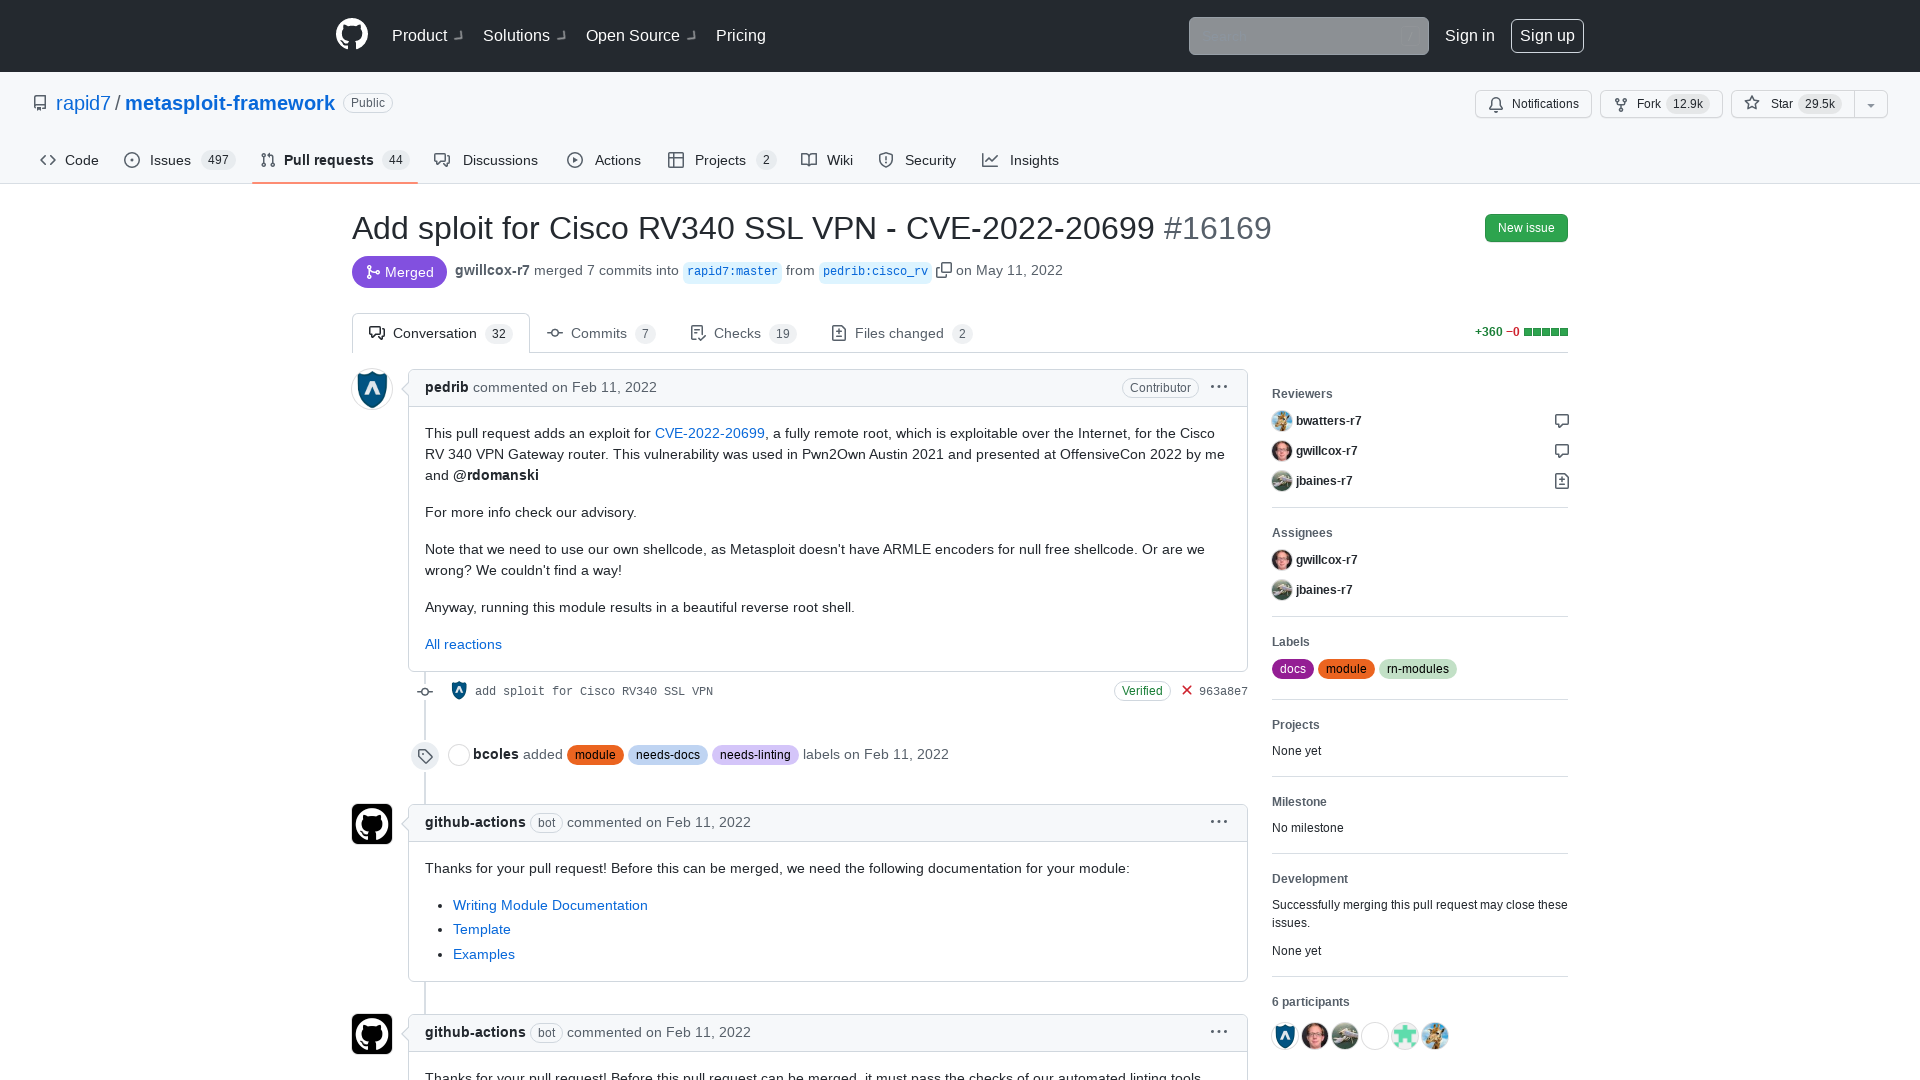This screenshot has height=1080, width=1920.
Task: Click the Verified commit badge
Action: [x=1142, y=691]
